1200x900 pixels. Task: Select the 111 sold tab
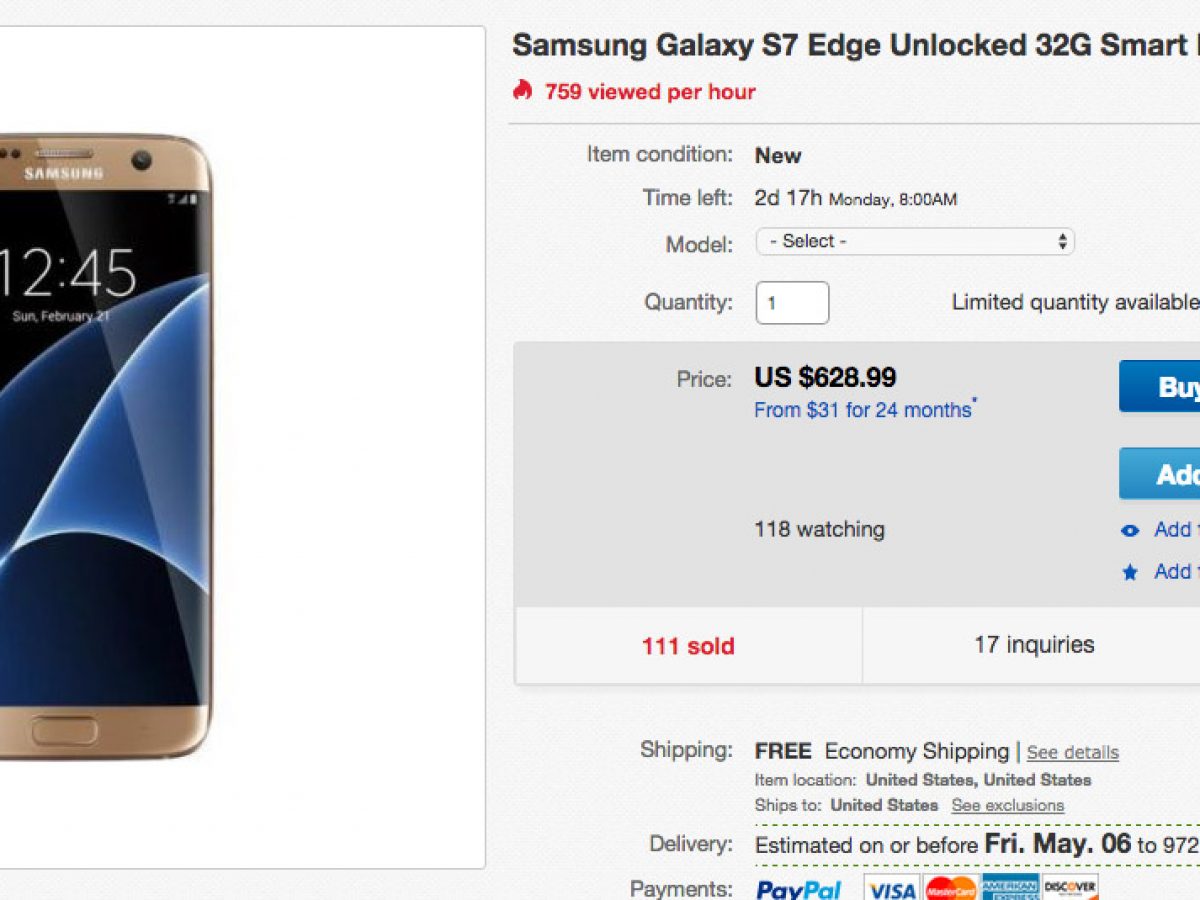click(x=688, y=646)
